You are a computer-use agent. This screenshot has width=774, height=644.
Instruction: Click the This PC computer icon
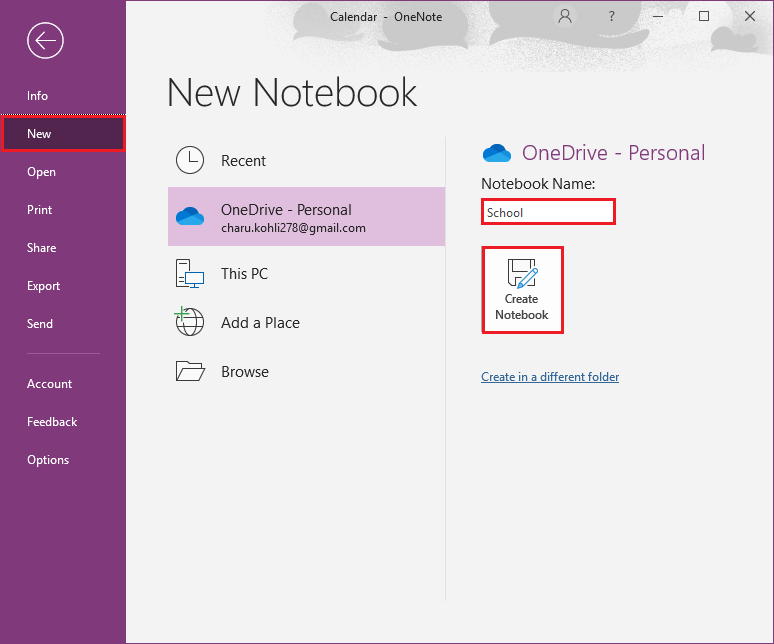tap(190, 273)
